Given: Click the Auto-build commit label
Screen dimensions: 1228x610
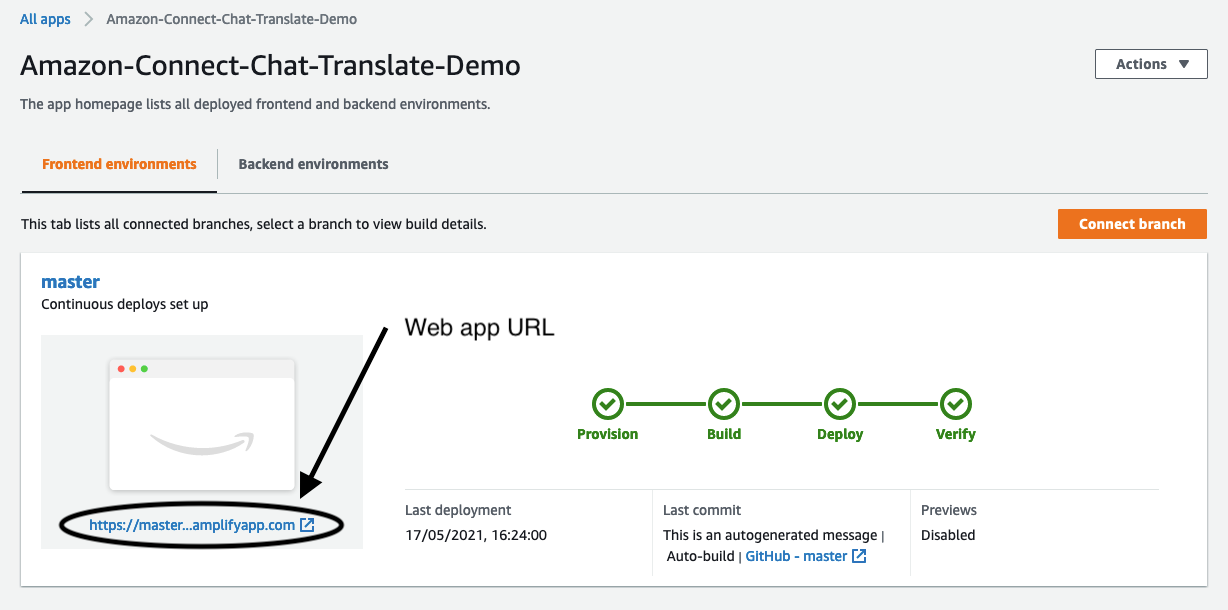Looking at the screenshot, I should pos(700,556).
